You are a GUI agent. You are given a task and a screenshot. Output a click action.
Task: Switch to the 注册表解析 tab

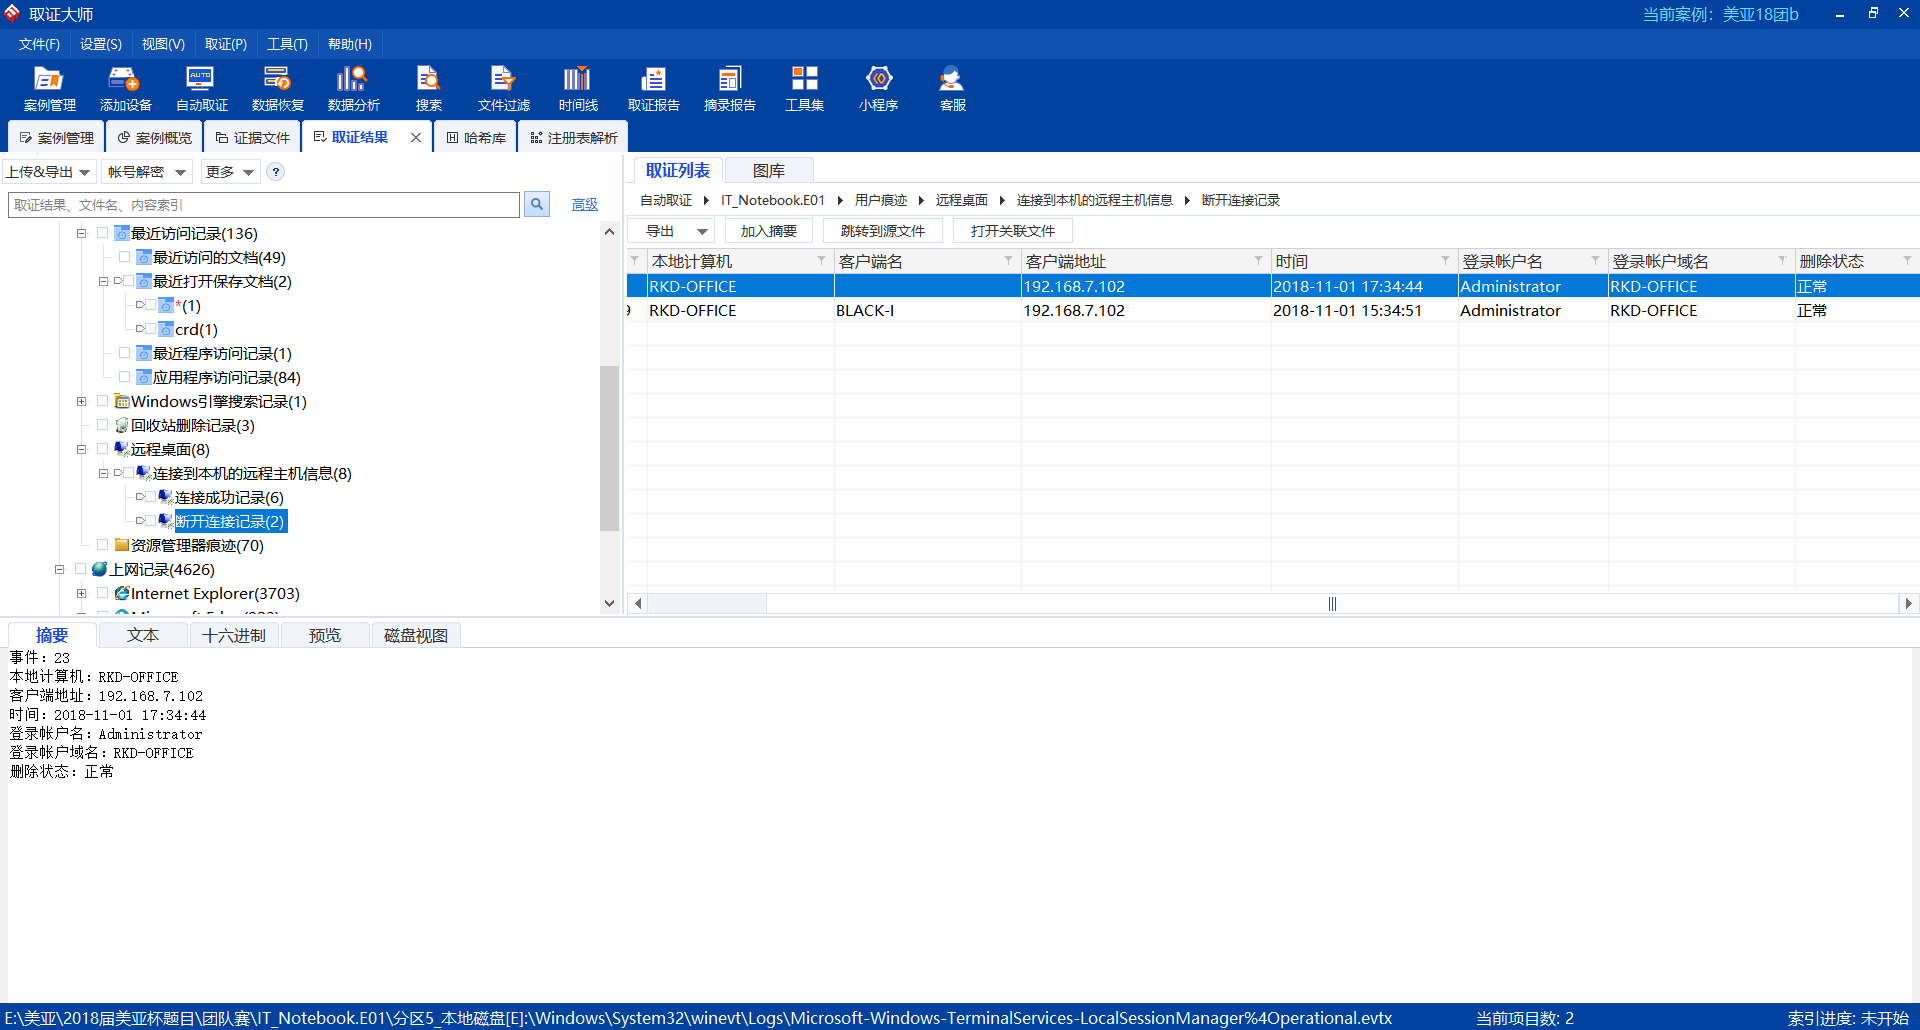click(574, 138)
